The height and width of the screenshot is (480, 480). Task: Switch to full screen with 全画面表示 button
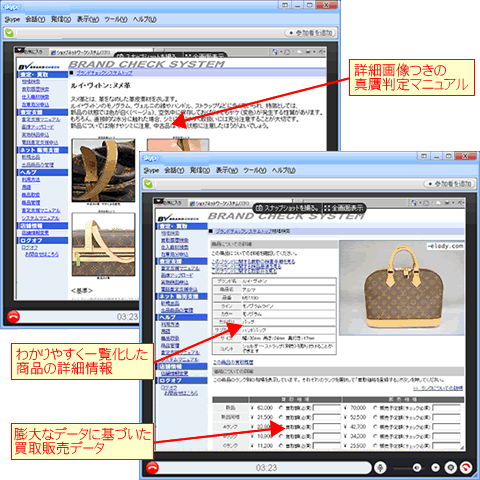pos(344,208)
